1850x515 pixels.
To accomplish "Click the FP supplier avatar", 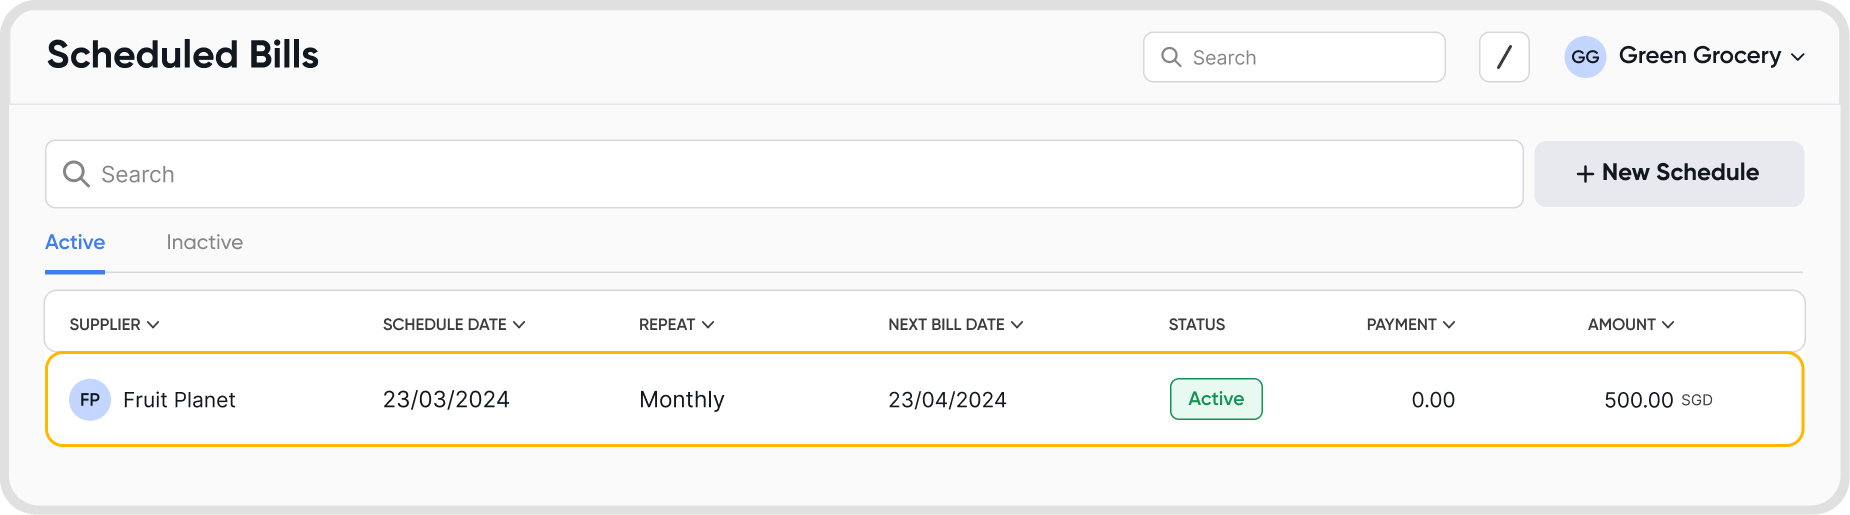I will click(x=90, y=400).
